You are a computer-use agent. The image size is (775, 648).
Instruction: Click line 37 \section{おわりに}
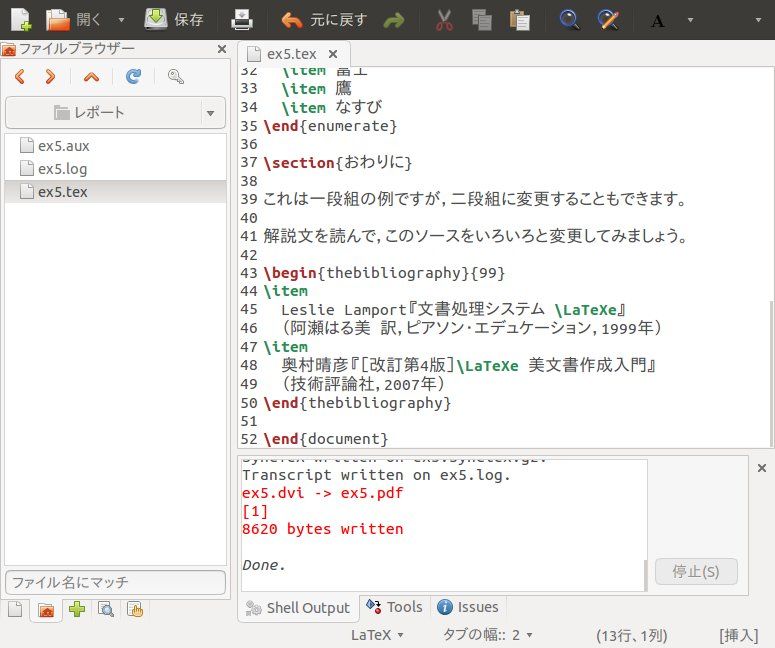pos(338,163)
